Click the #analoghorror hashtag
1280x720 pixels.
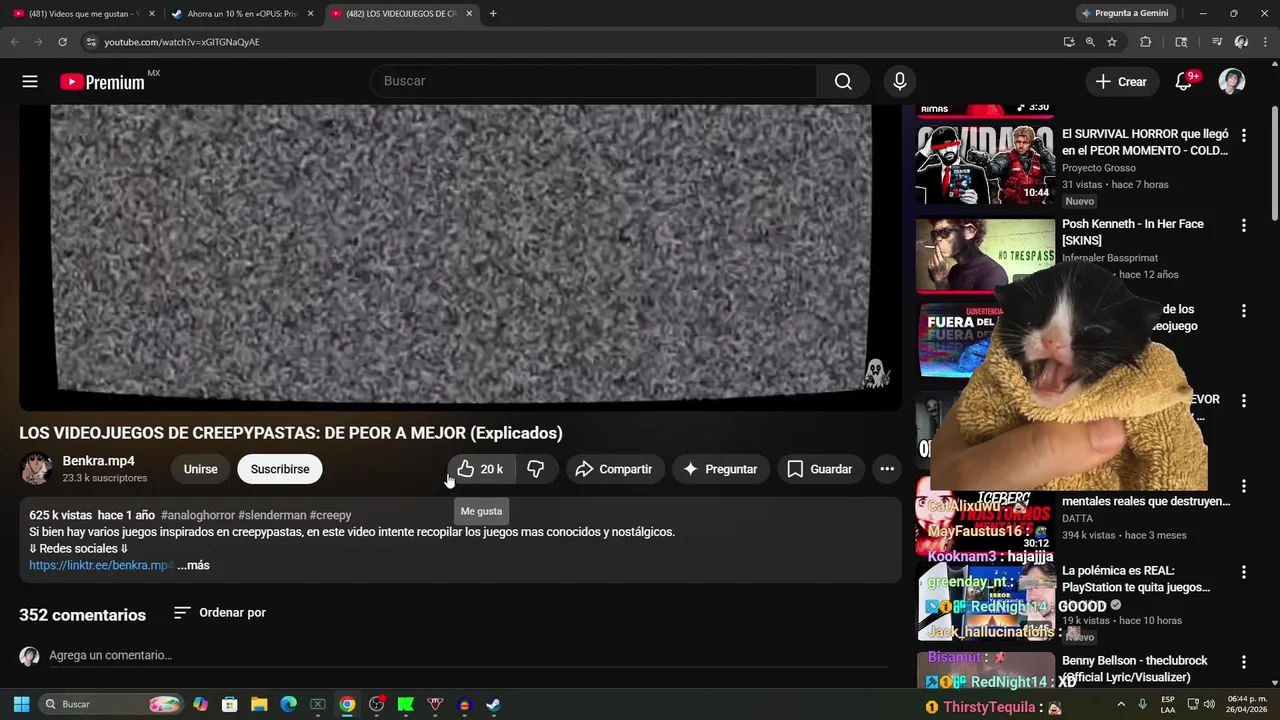click(x=197, y=515)
